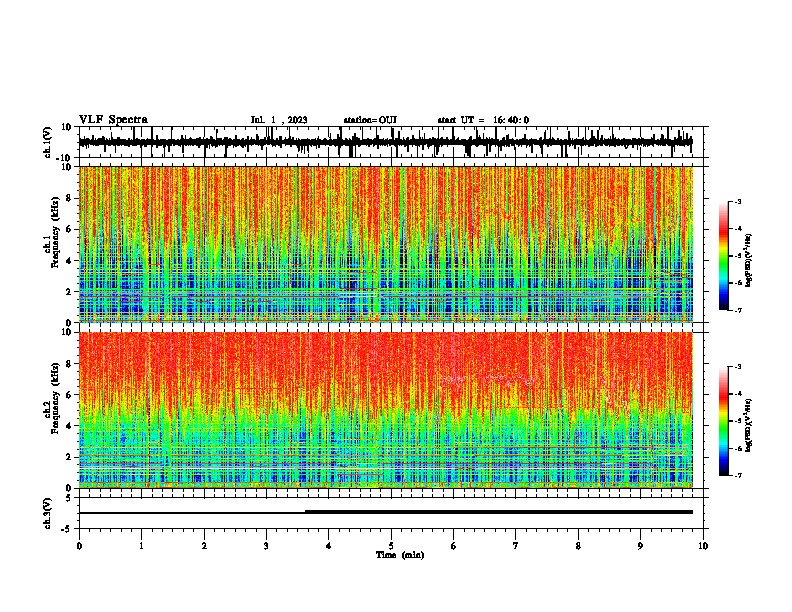Click inside the ch.1 spectrogram panel

(385, 244)
